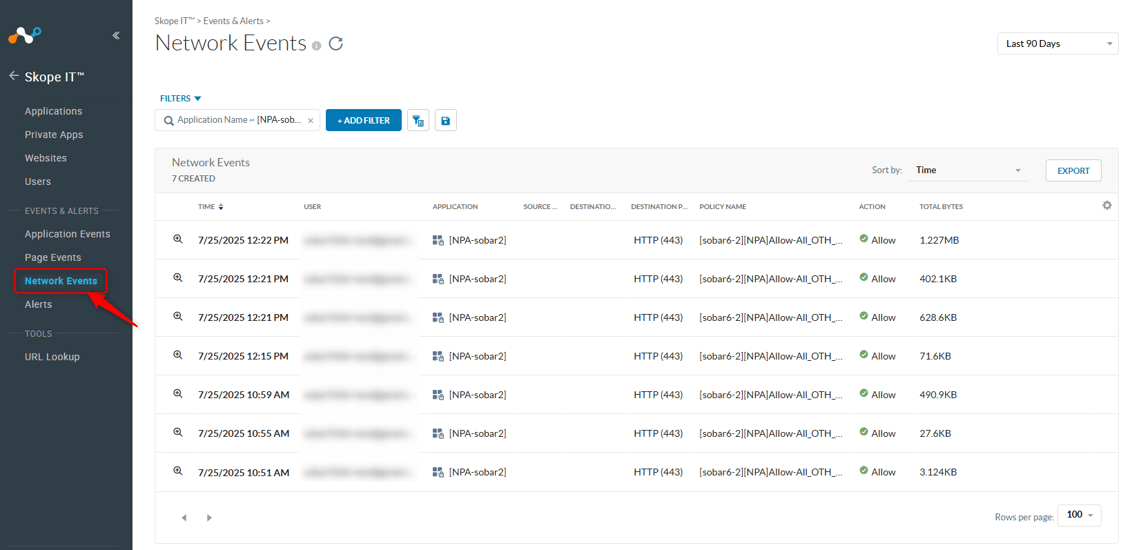Open Applications in sidebar
This screenshot has width=1123, height=550.
tap(53, 111)
